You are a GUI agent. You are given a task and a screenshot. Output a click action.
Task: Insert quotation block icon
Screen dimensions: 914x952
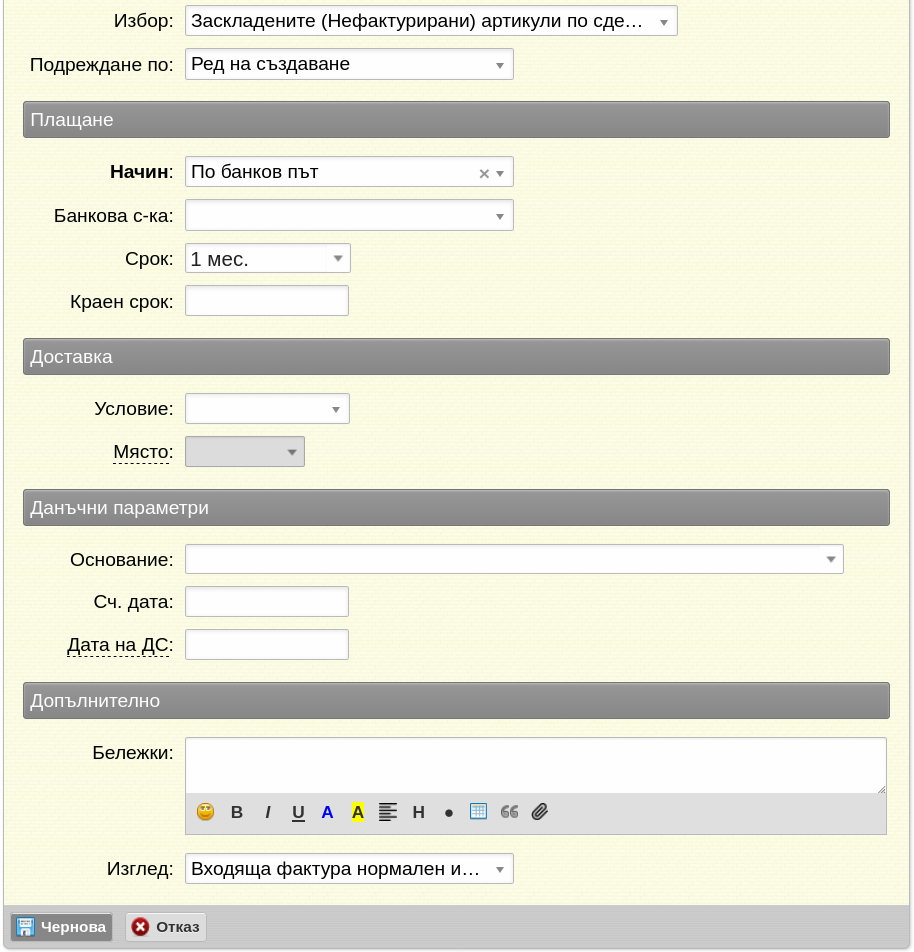click(x=509, y=812)
